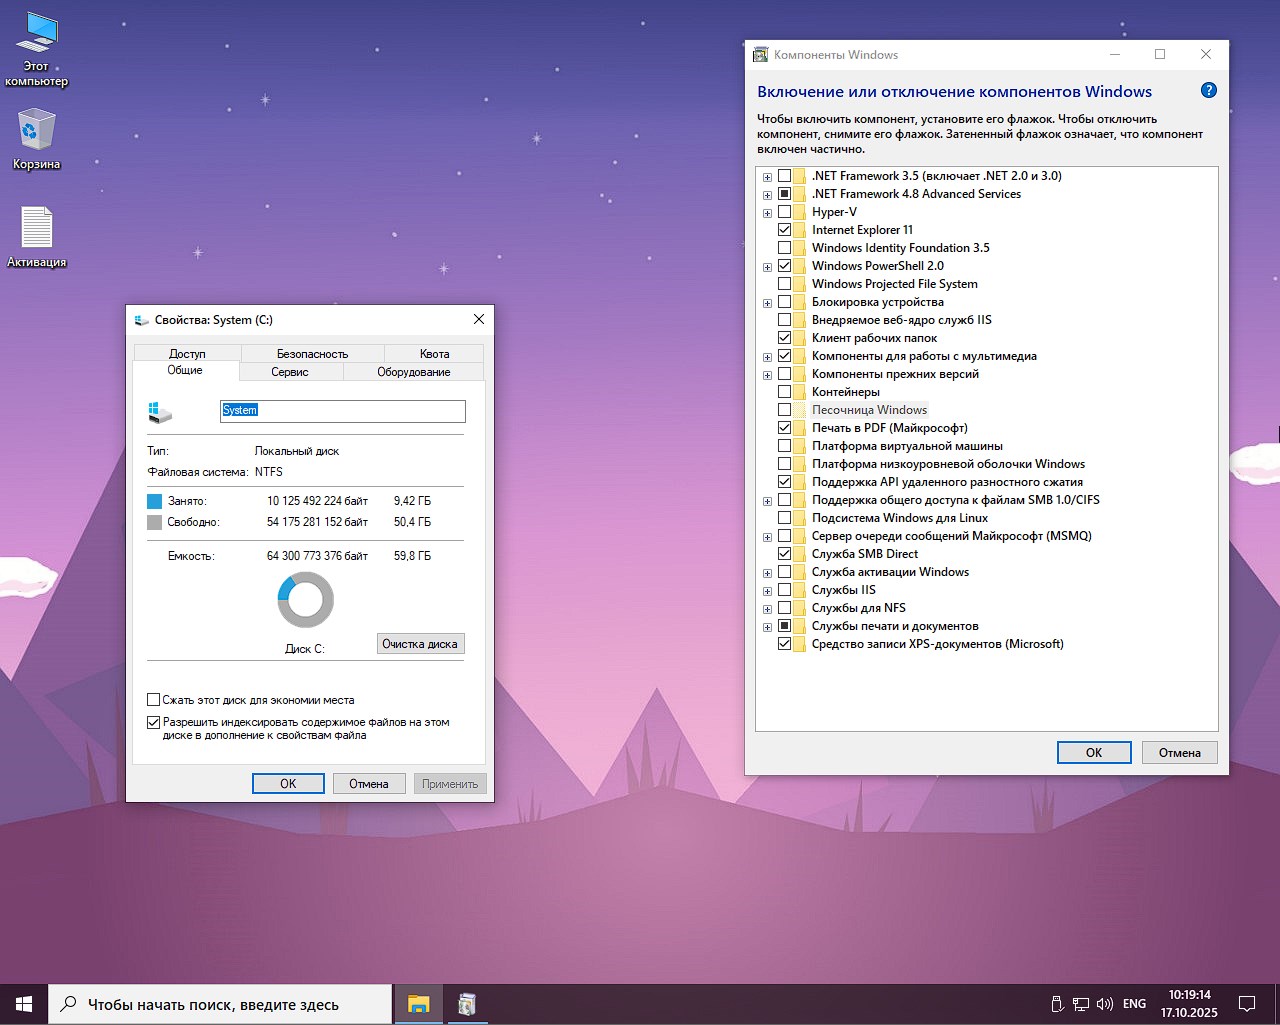Image resolution: width=1280 pixels, height=1025 pixels.
Task: Expand the .NET Framework 3.5 tree node
Action: [x=767, y=177]
